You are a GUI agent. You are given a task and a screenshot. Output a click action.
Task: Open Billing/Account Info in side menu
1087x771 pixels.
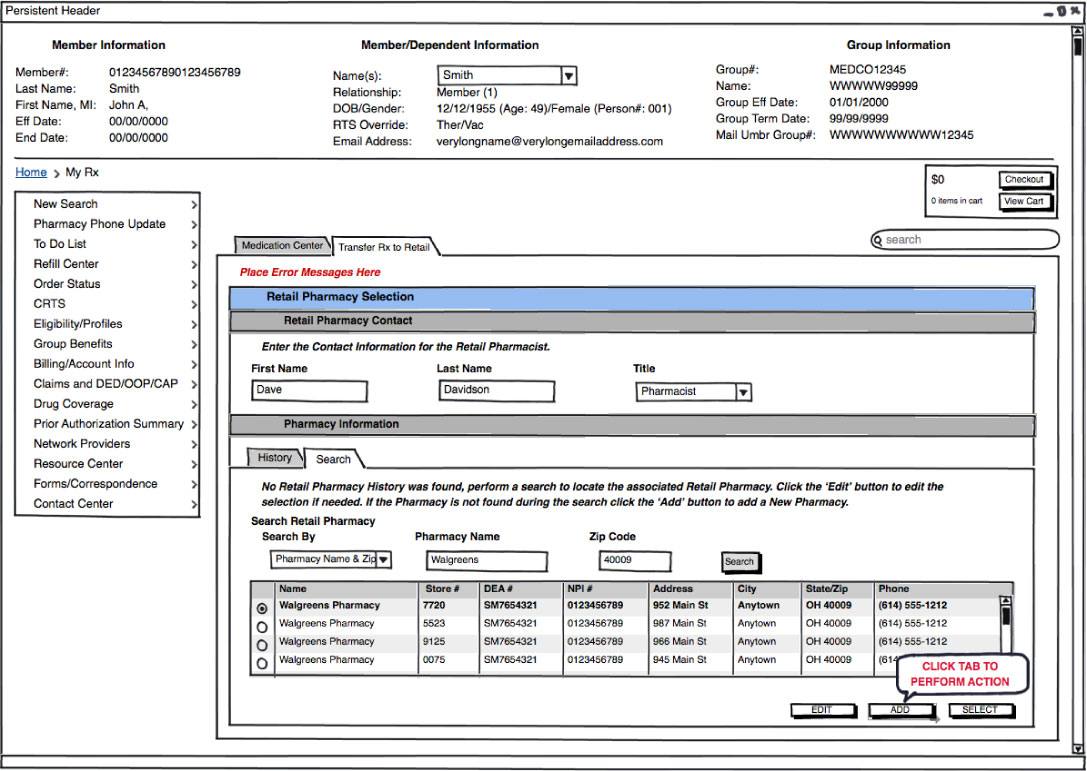point(84,364)
